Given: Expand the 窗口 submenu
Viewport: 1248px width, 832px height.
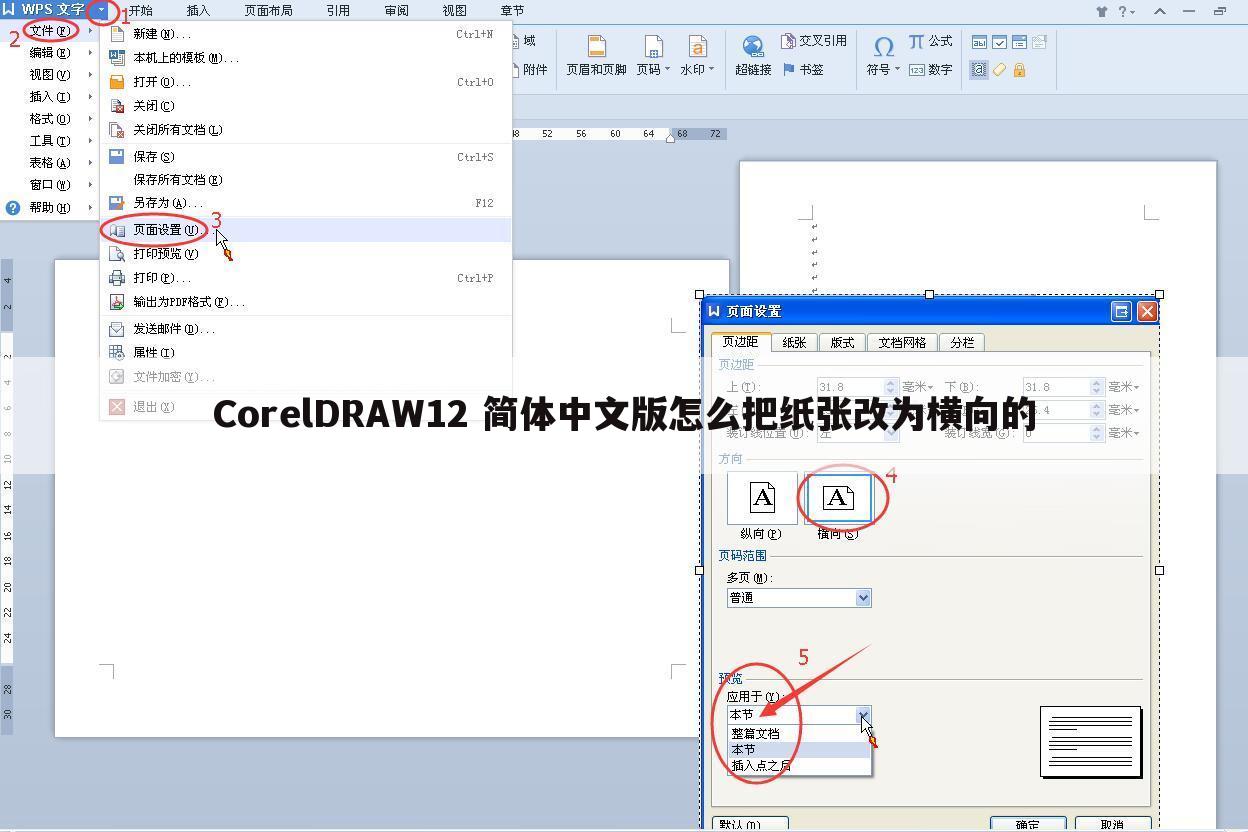Looking at the screenshot, I should point(90,185).
